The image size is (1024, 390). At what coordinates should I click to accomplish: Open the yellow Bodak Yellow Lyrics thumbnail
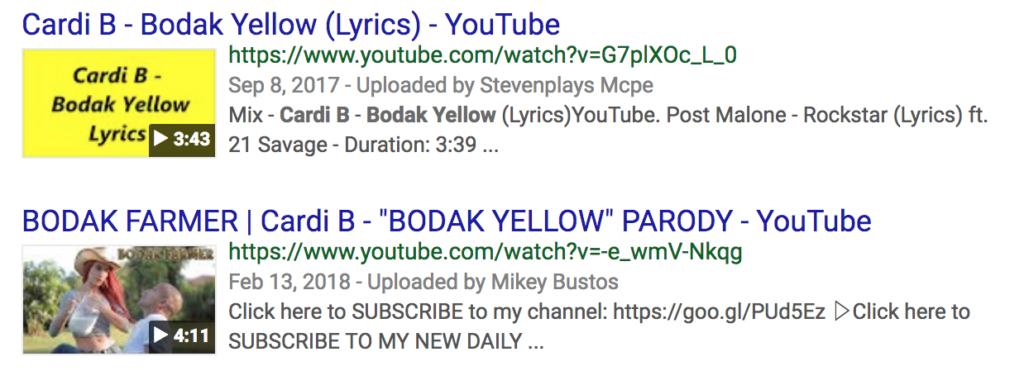pos(119,103)
